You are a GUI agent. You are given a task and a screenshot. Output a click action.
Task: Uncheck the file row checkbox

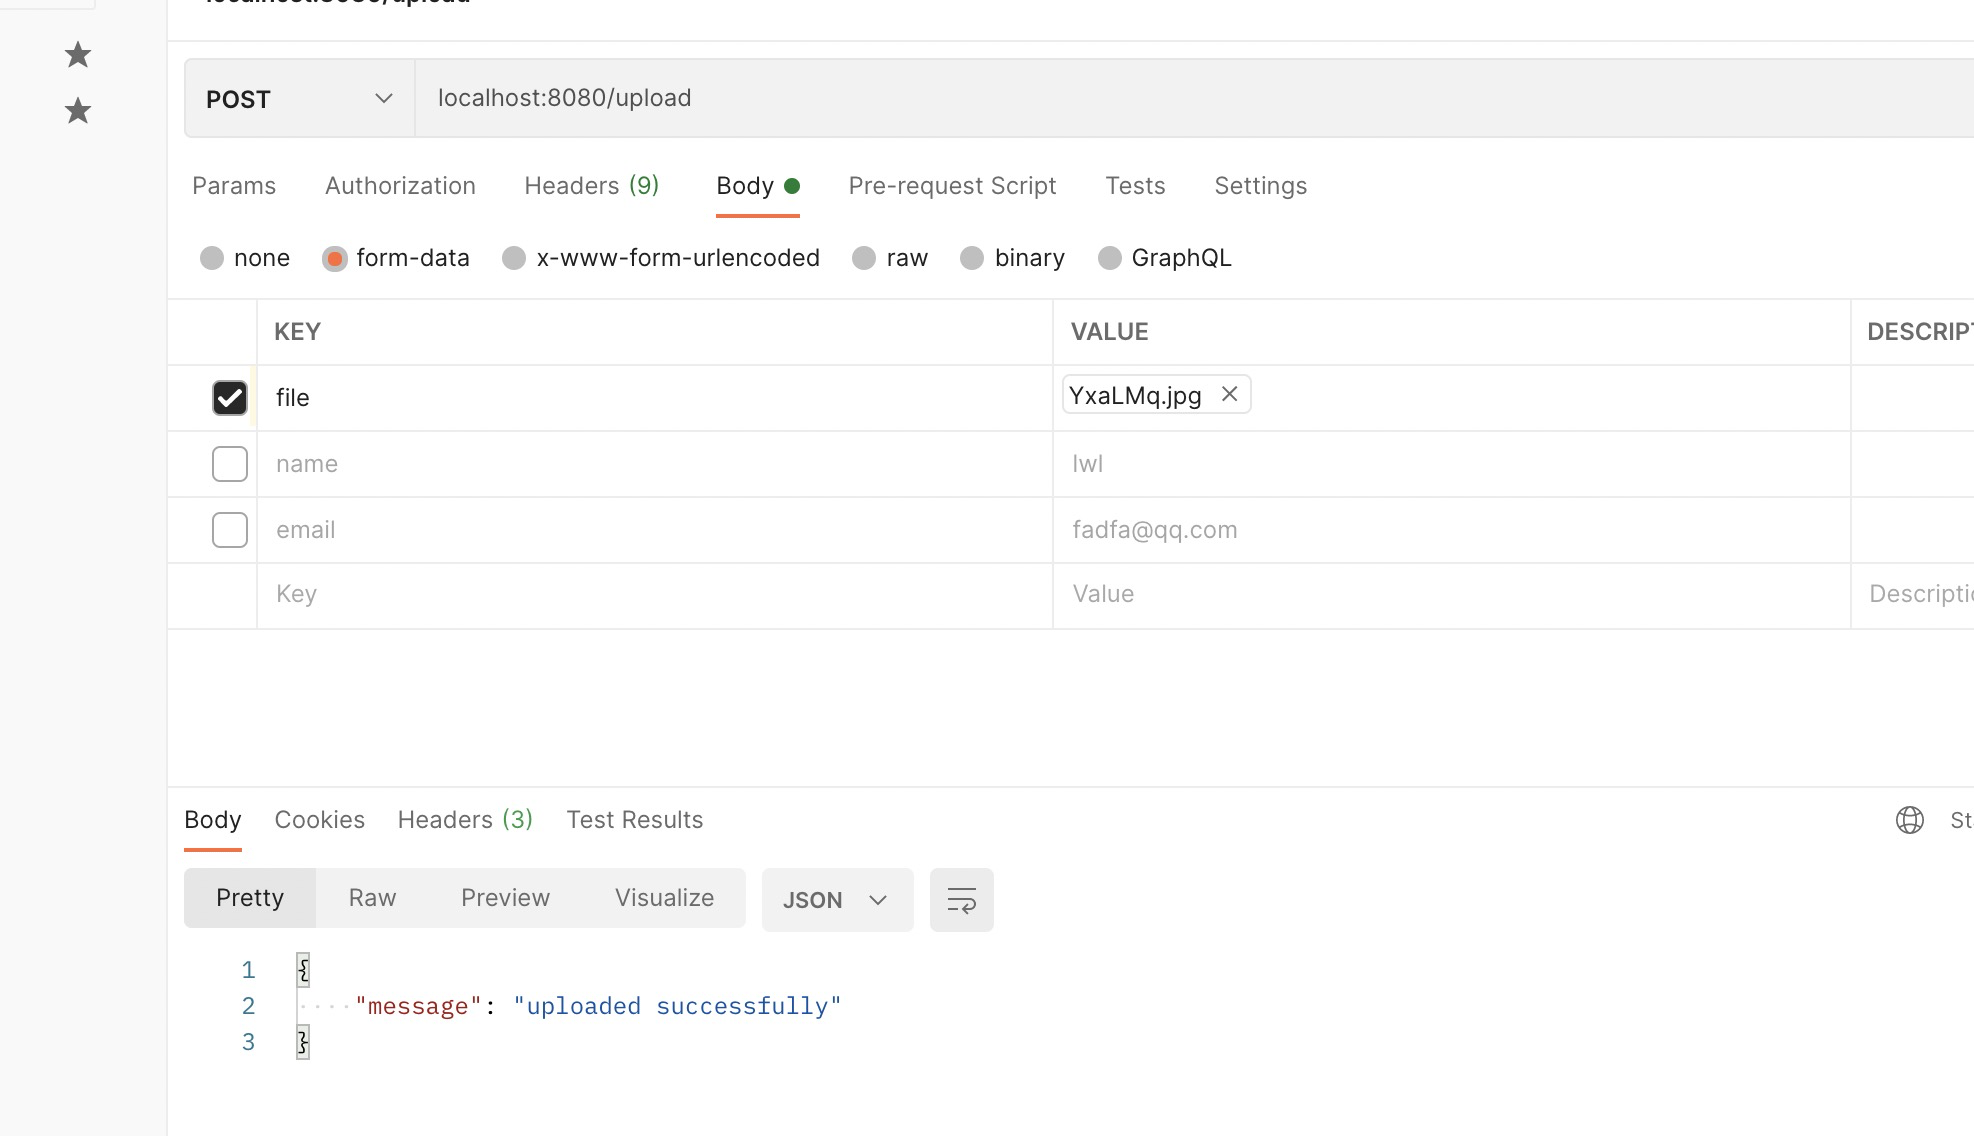point(230,398)
